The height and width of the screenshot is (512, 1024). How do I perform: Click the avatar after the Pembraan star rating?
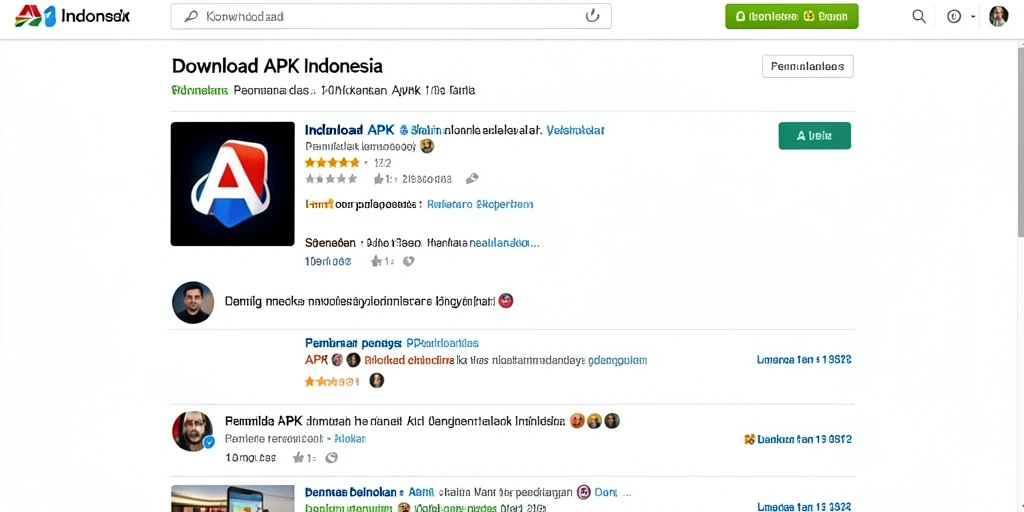[377, 380]
